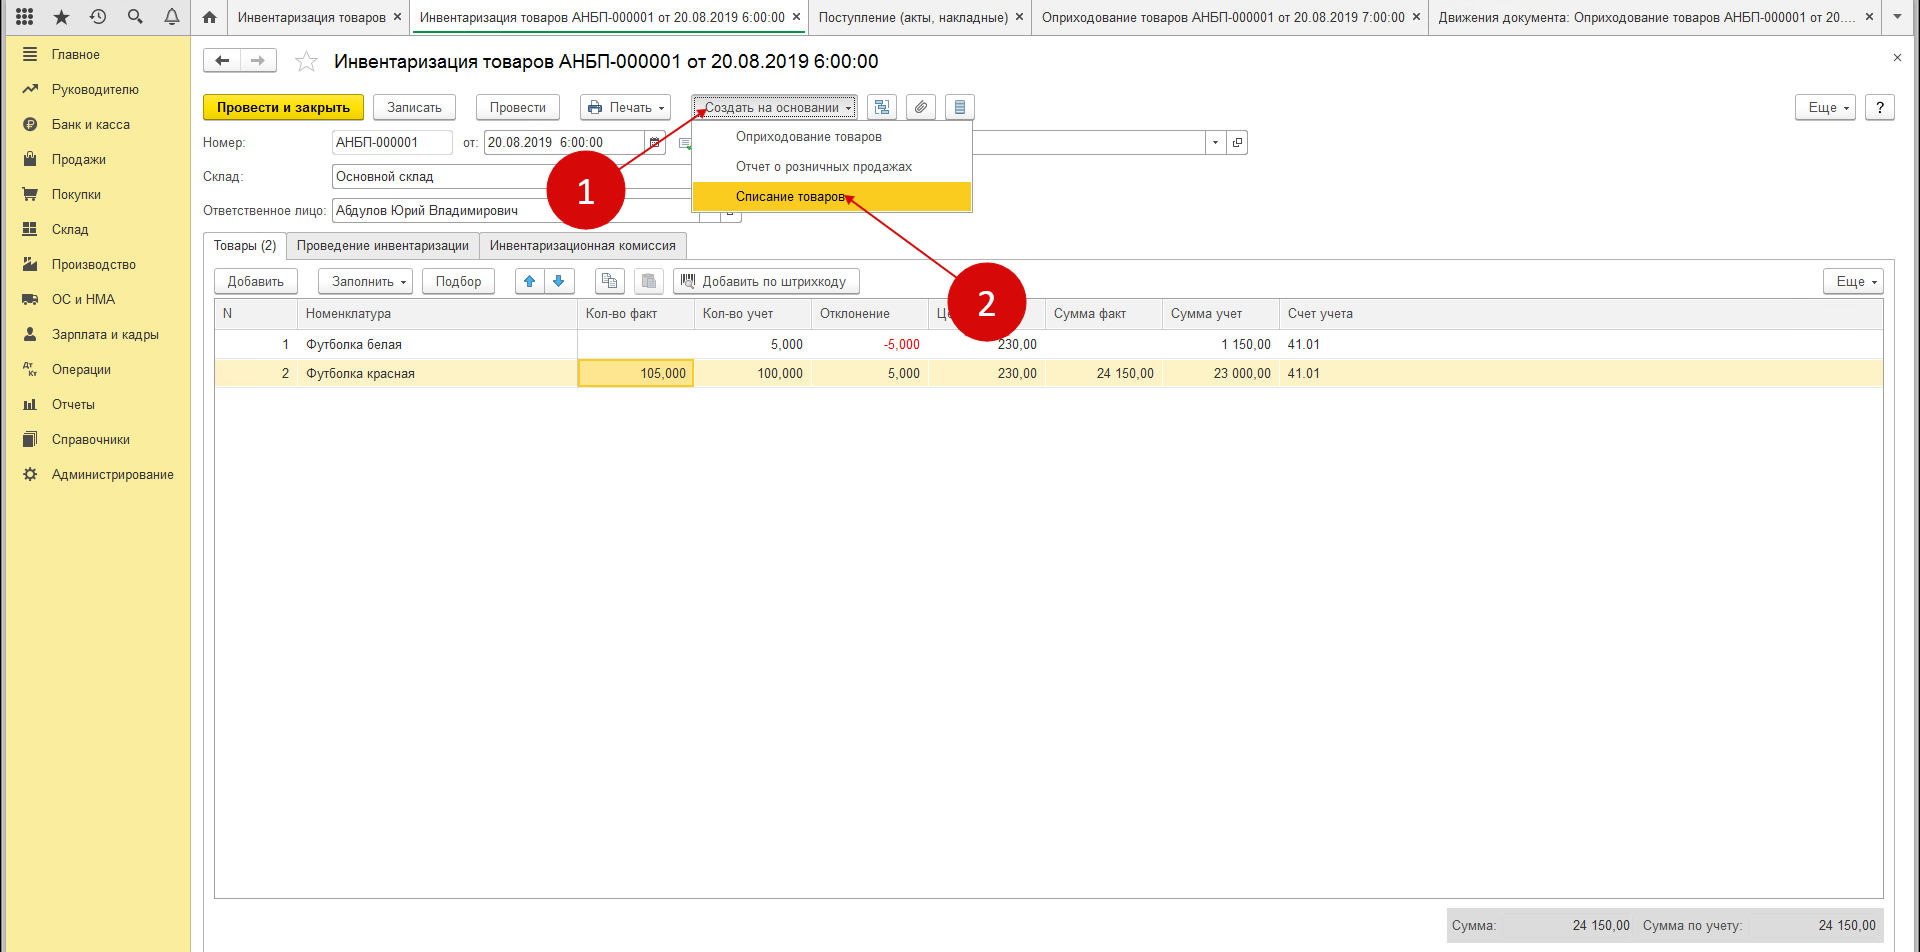Click the Подбор button
Image resolution: width=1920 pixels, height=952 pixels.
tap(458, 281)
